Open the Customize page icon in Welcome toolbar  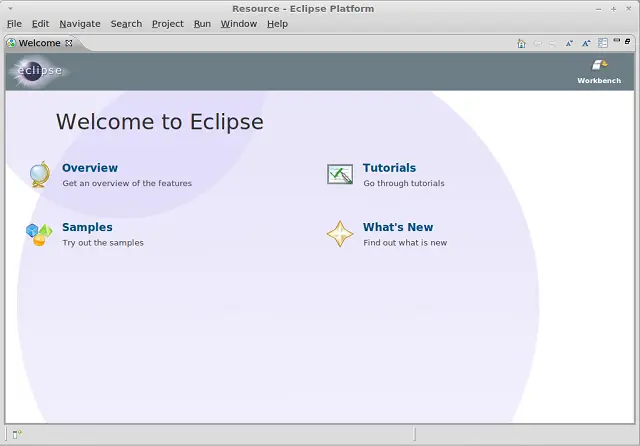pos(602,43)
